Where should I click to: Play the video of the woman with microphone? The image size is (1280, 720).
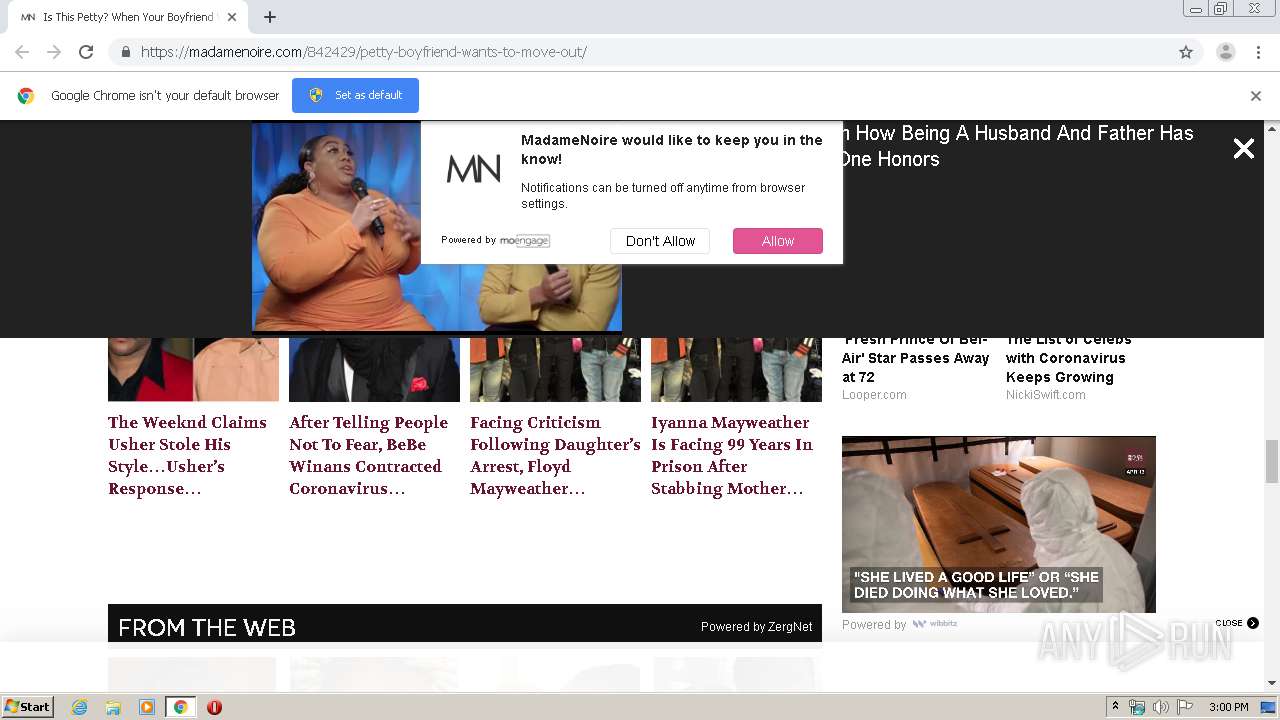pos(437,227)
